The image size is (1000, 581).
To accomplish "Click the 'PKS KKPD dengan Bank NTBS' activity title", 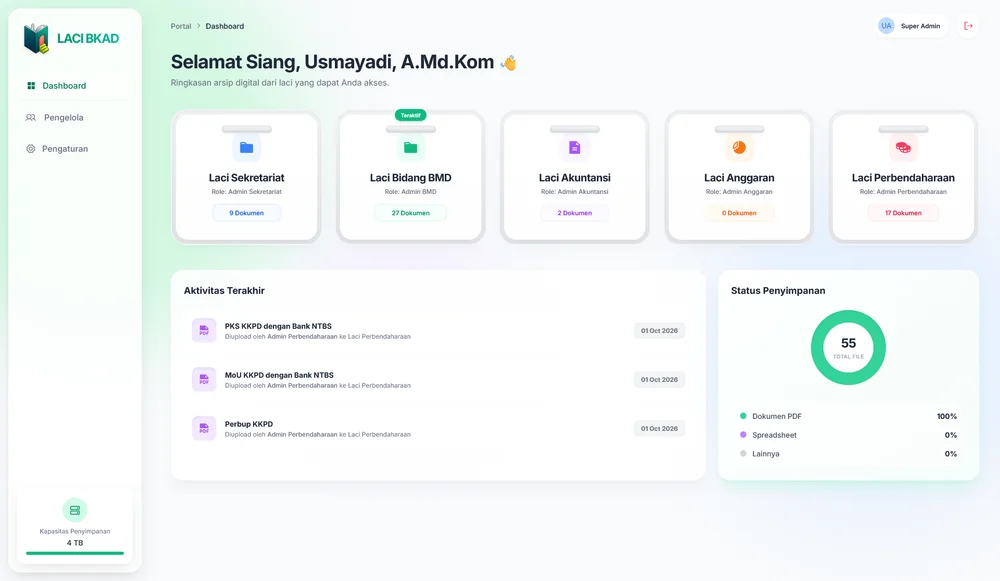I will tap(278, 326).
